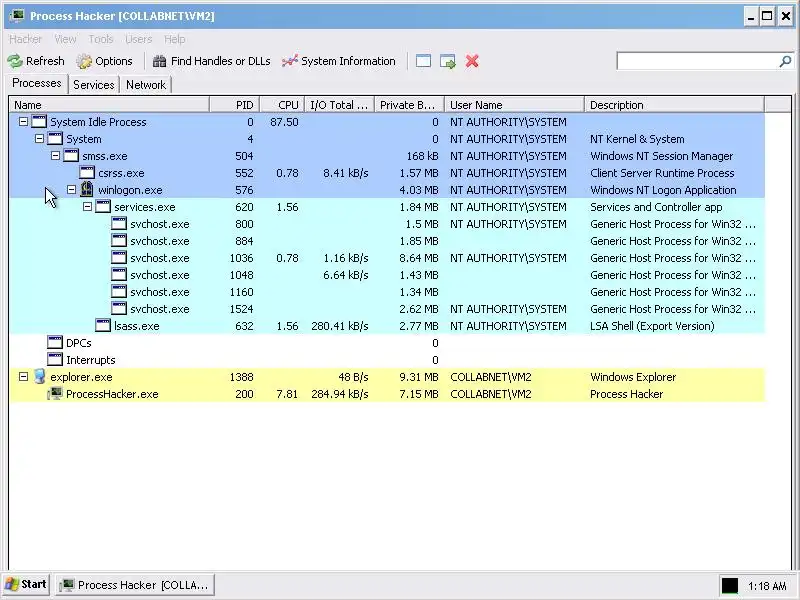Click the Refresh toolbar button

pyautogui.click(x=36, y=61)
